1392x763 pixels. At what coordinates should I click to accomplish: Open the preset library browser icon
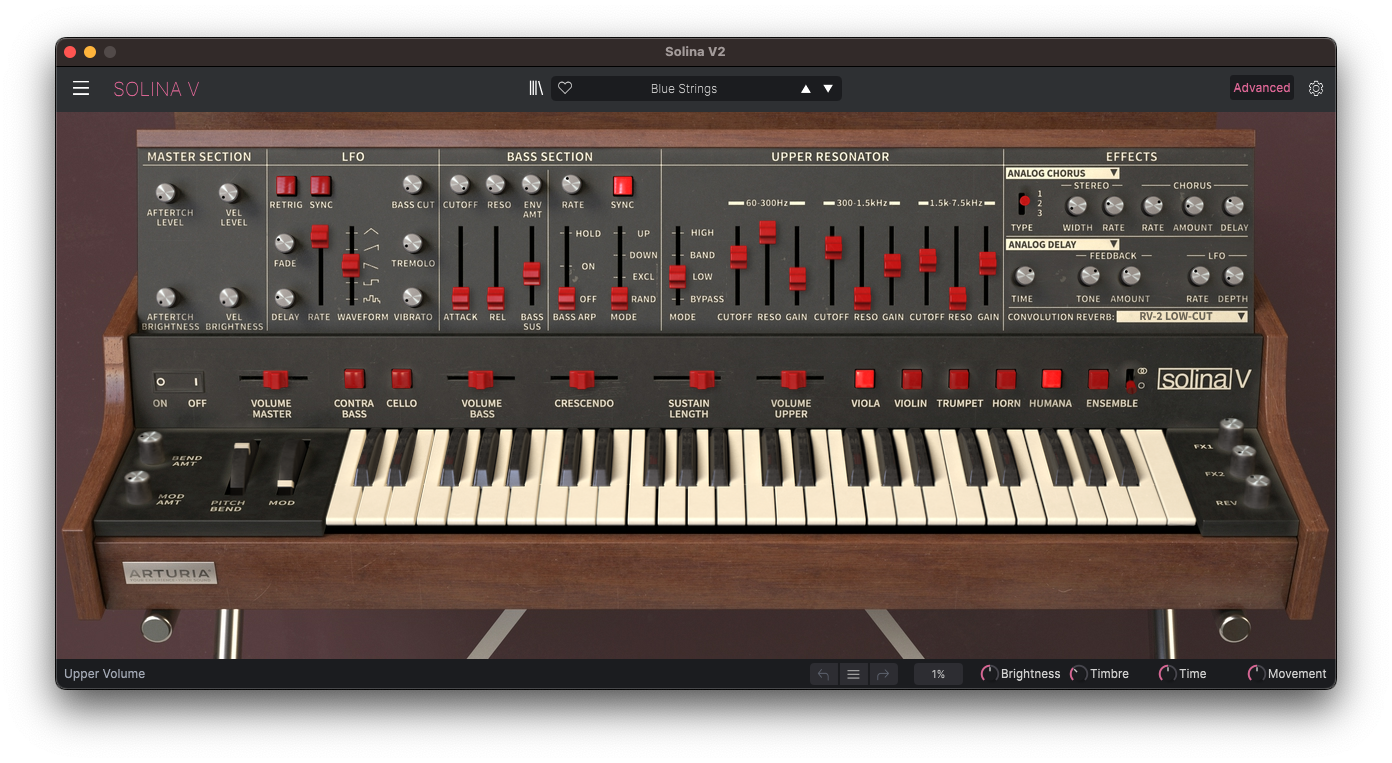click(536, 88)
